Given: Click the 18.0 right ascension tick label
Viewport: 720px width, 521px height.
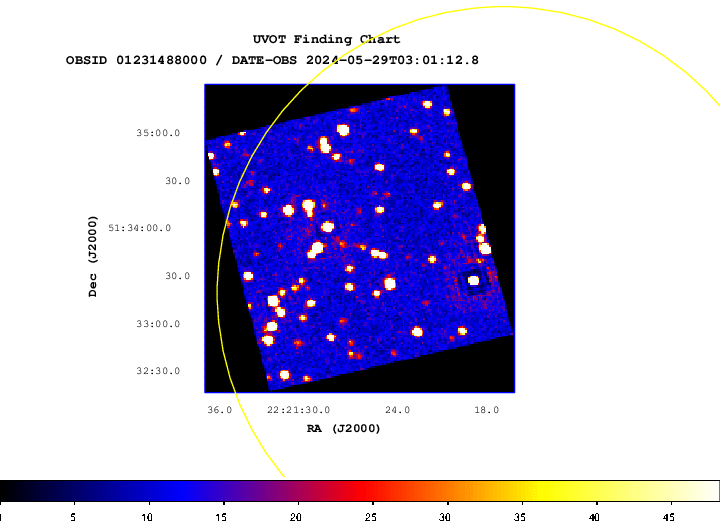Looking at the screenshot, I should (x=487, y=410).
